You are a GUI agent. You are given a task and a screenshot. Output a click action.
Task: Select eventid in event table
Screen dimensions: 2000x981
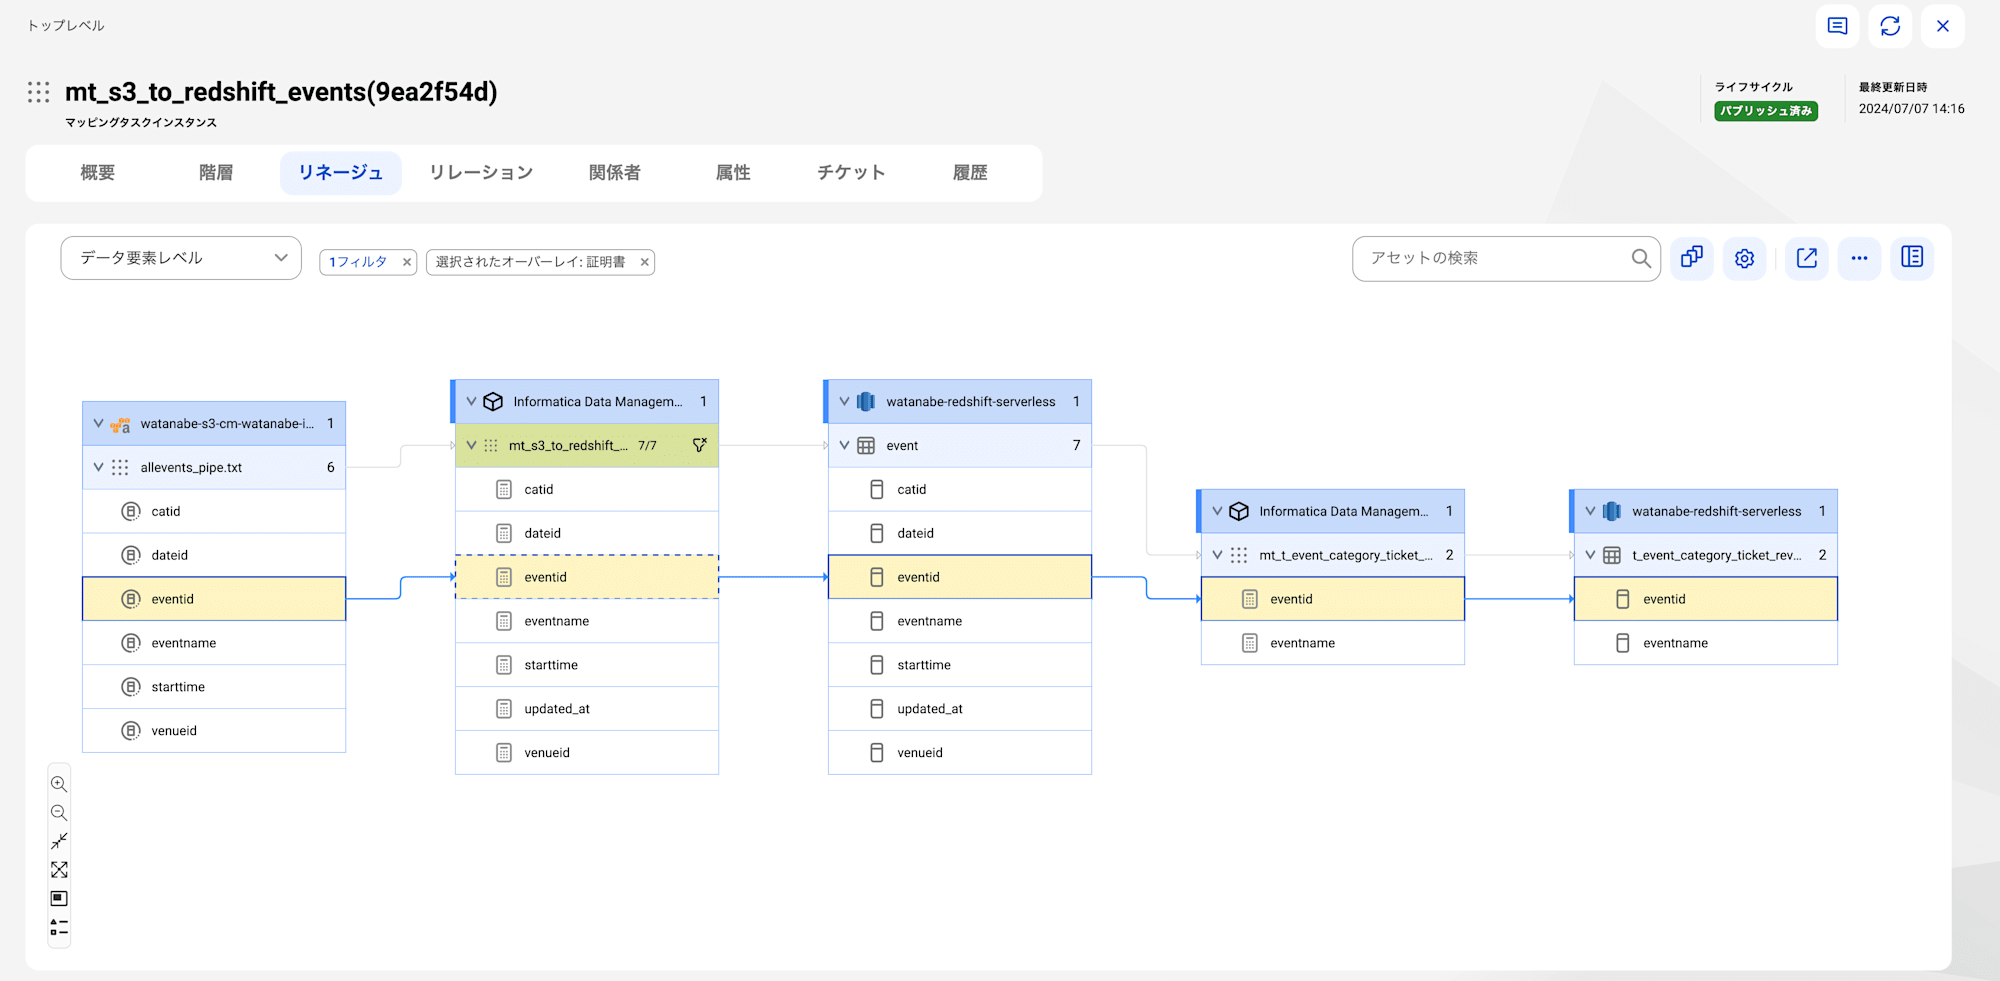(x=960, y=577)
